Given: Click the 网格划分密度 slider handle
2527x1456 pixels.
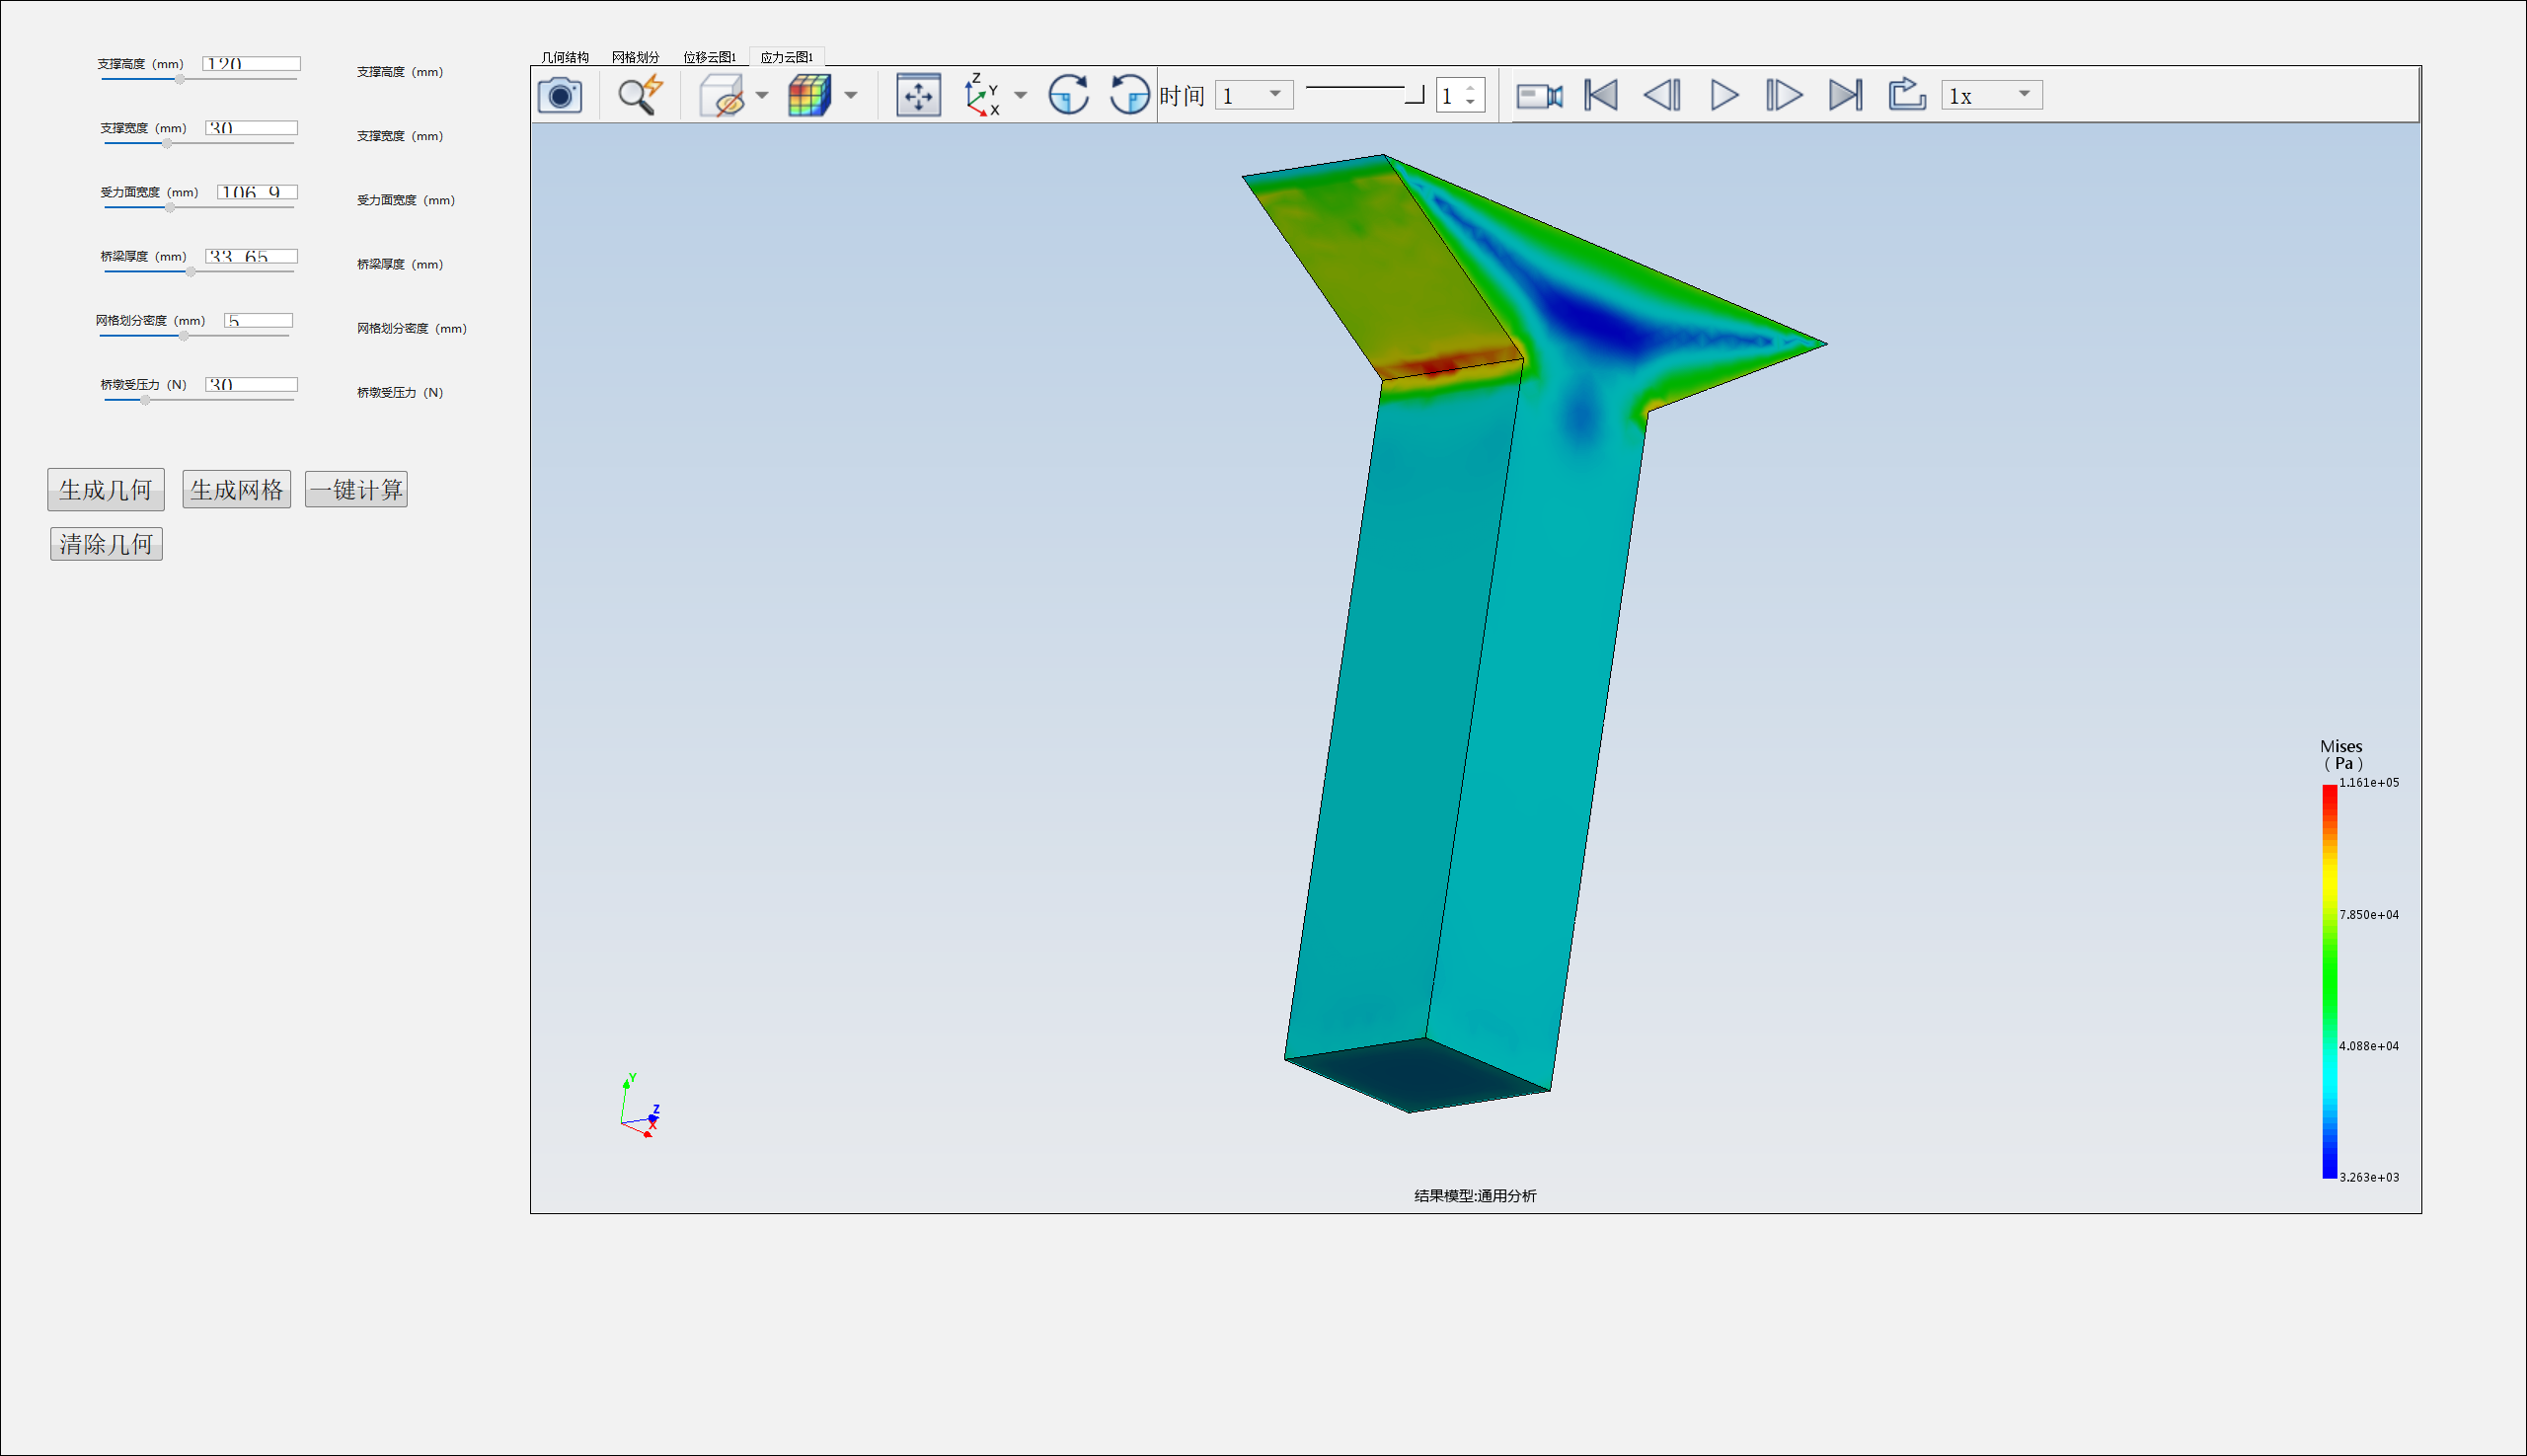Looking at the screenshot, I should pyautogui.click(x=183, y=335).
